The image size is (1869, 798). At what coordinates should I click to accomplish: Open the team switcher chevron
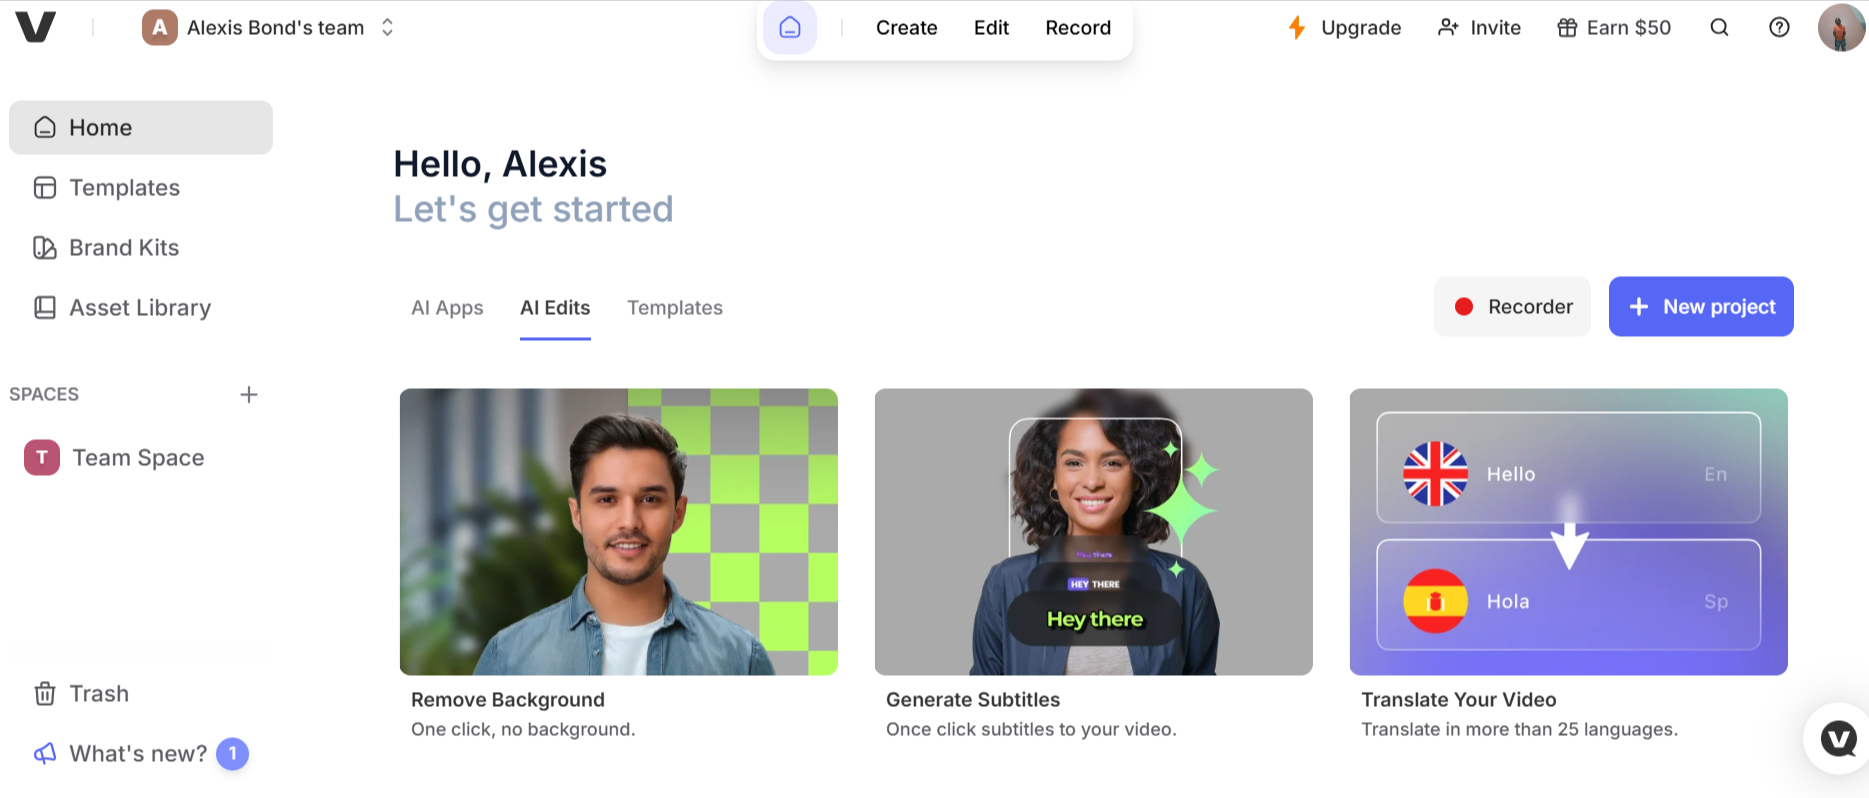pyautogui.click(x=387, y=27)
